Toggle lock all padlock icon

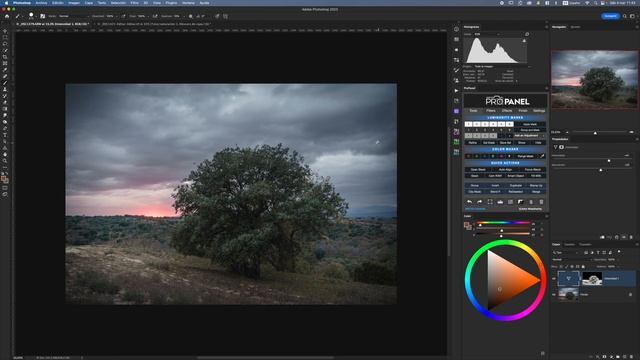[583, 267]
